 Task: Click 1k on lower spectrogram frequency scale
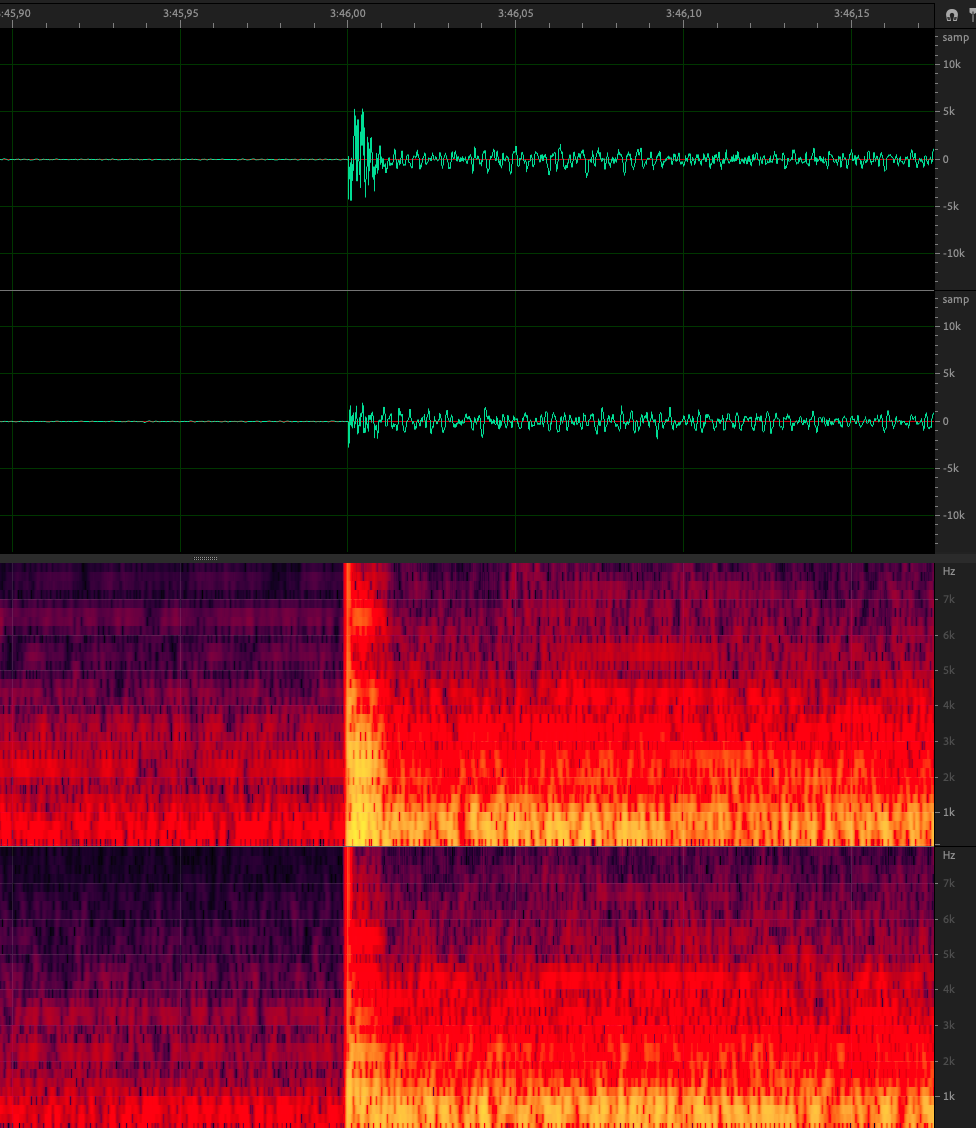coord(951,1097)
